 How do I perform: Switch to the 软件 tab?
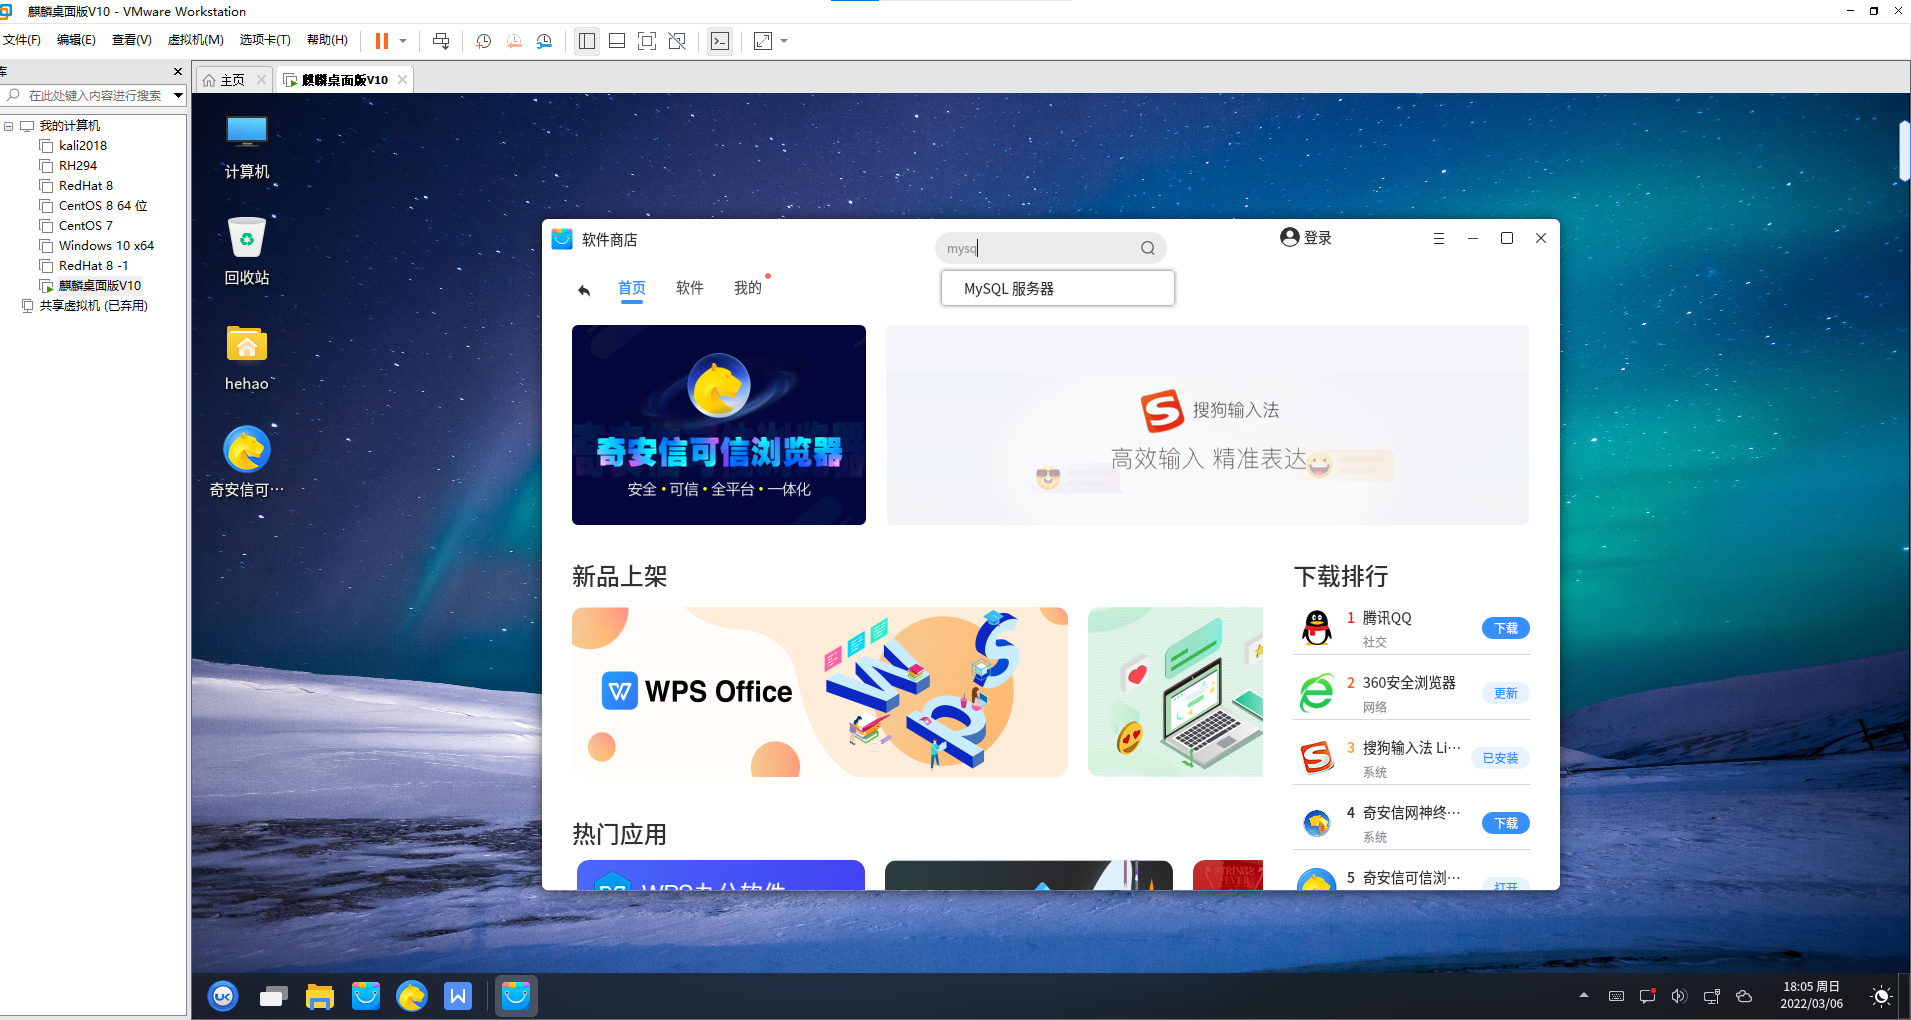[x=690, y=288]
